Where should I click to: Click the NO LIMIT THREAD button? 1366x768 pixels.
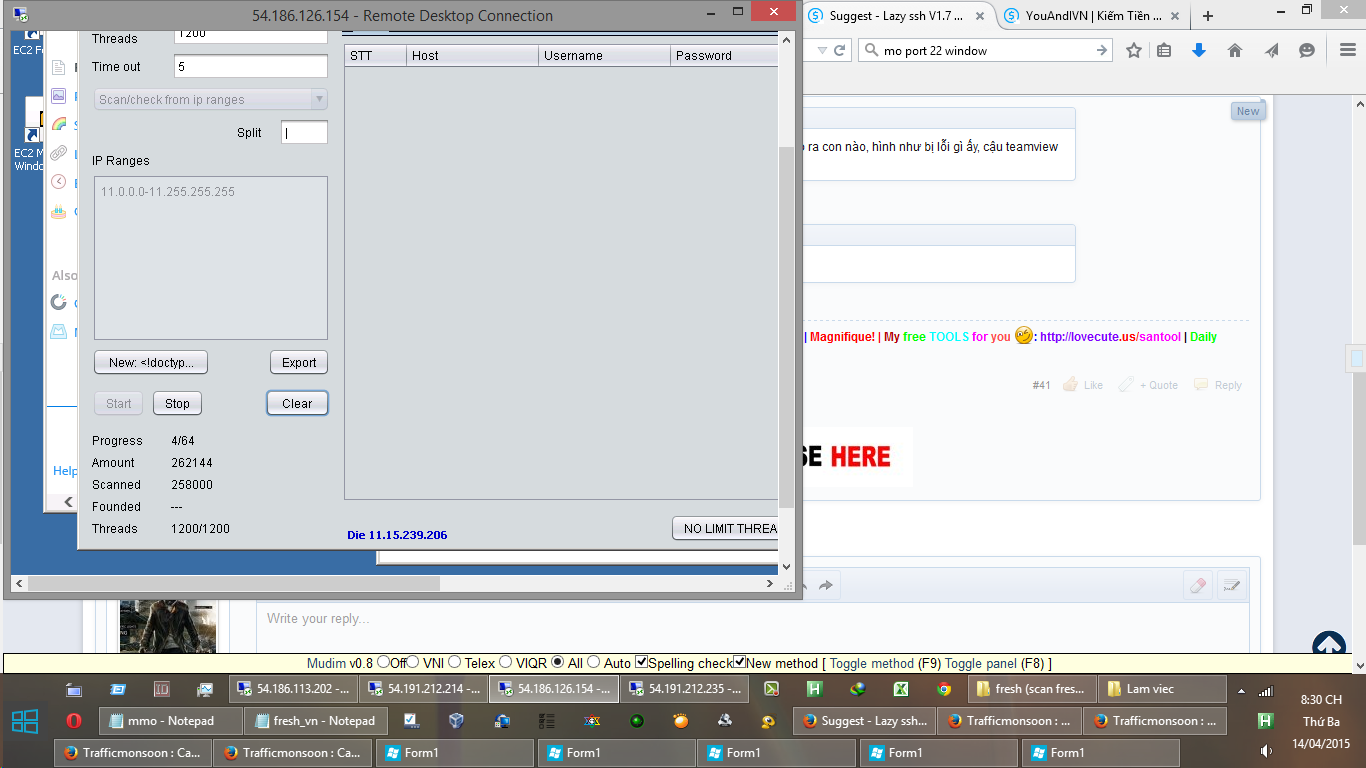click(725, 528)
